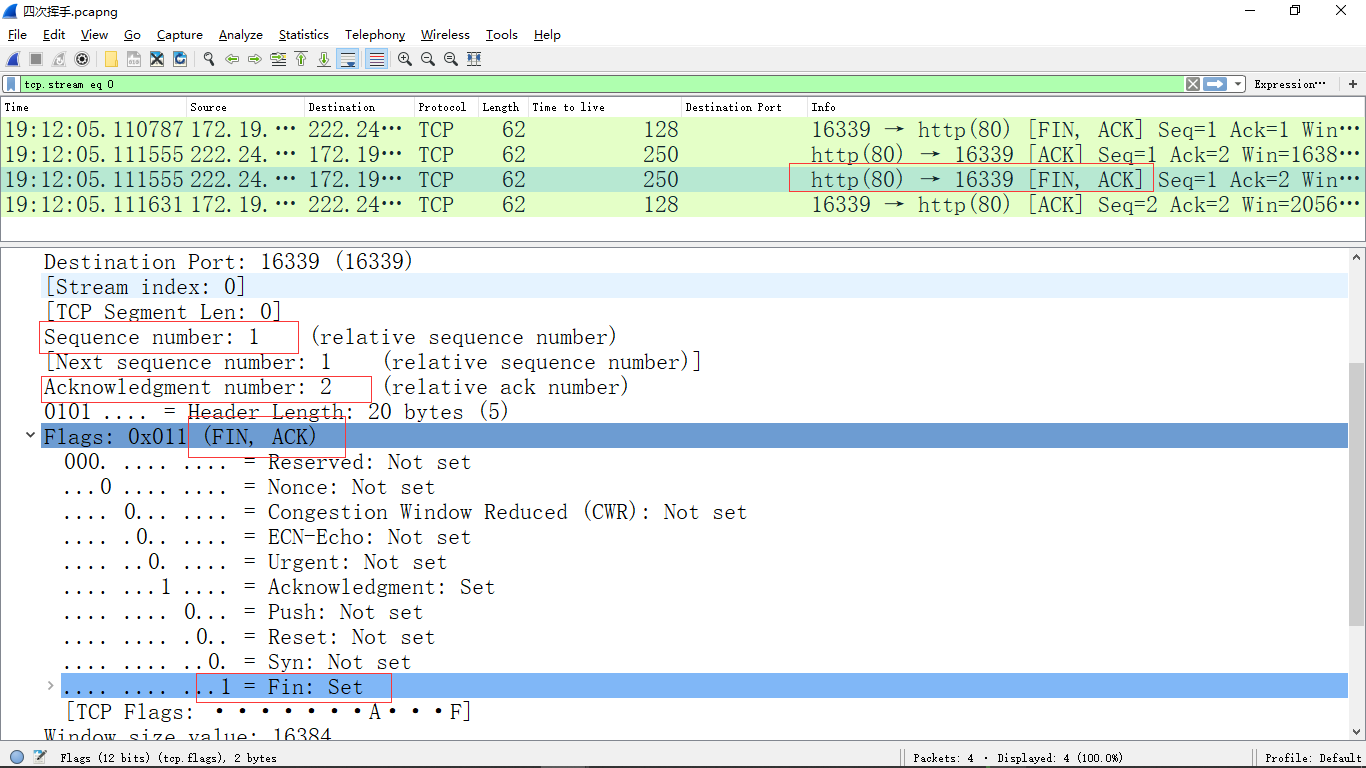1366x768 pixels.
Task: Open the Profile: Default selector
Action: coord(1312,758)
